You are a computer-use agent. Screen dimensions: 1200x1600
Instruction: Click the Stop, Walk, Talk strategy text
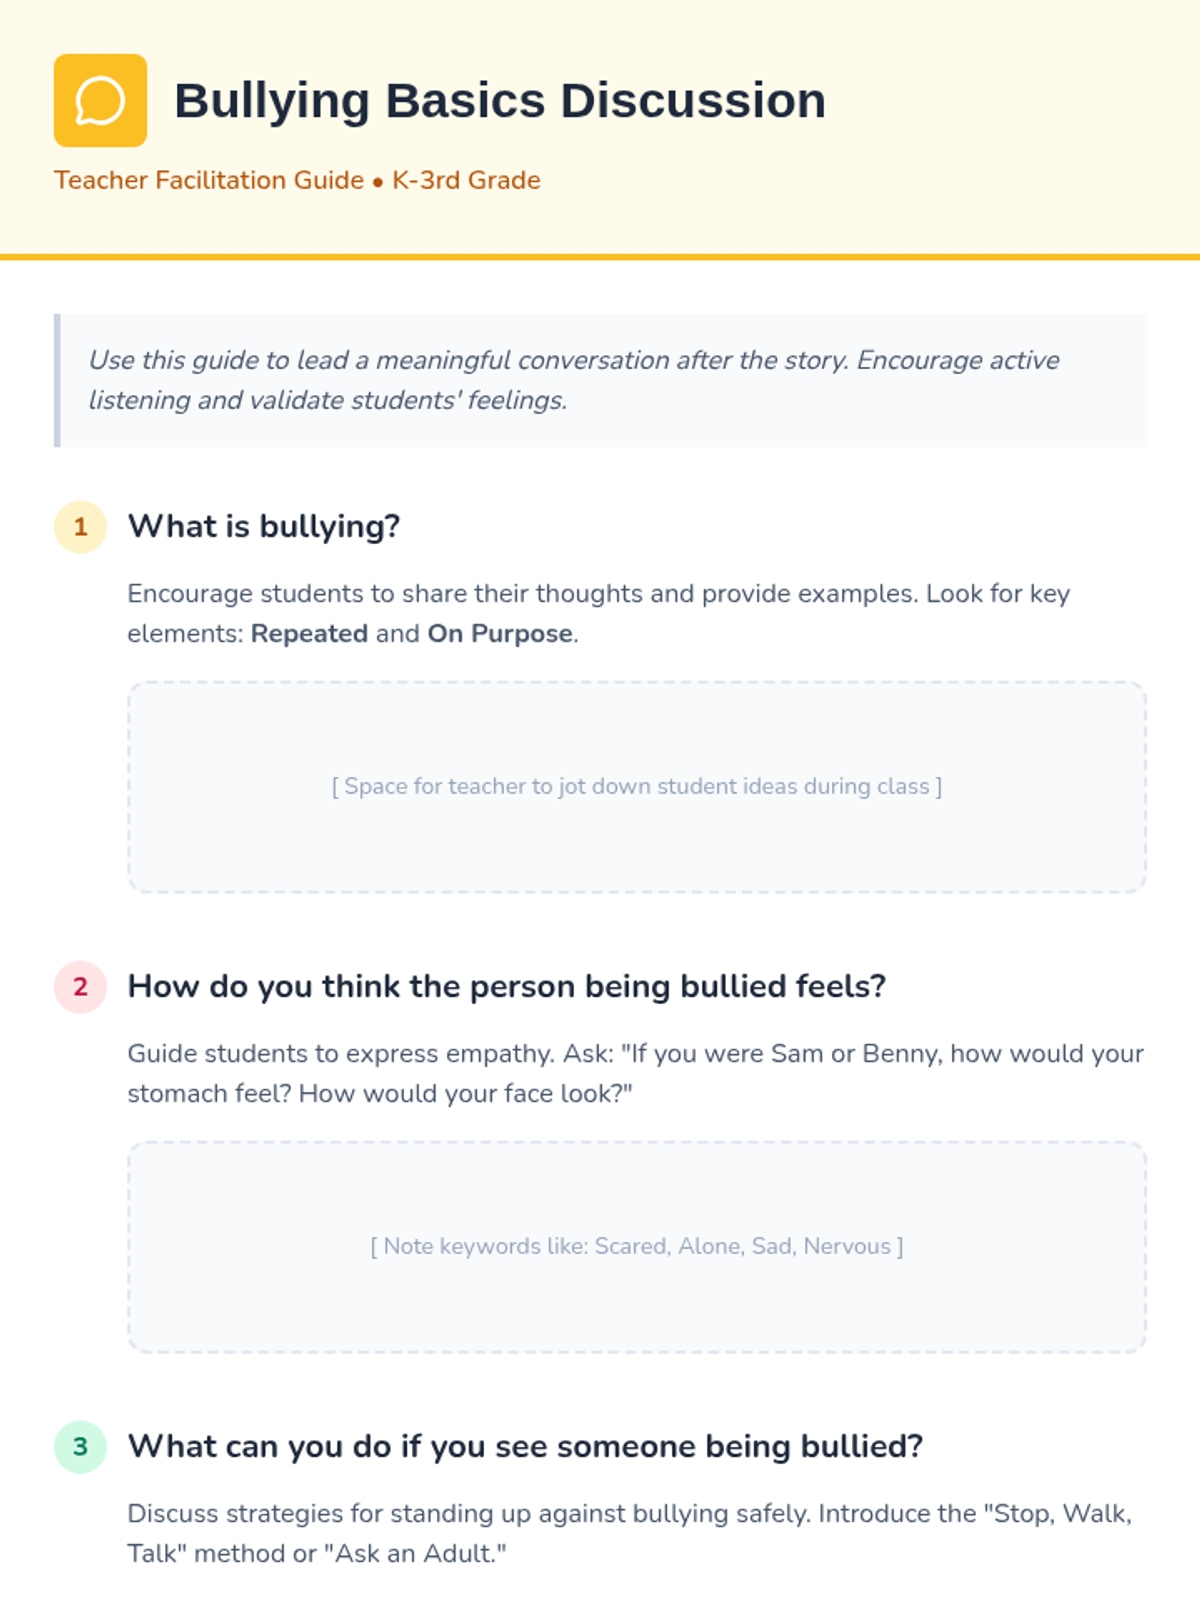tap(630, 1533)
